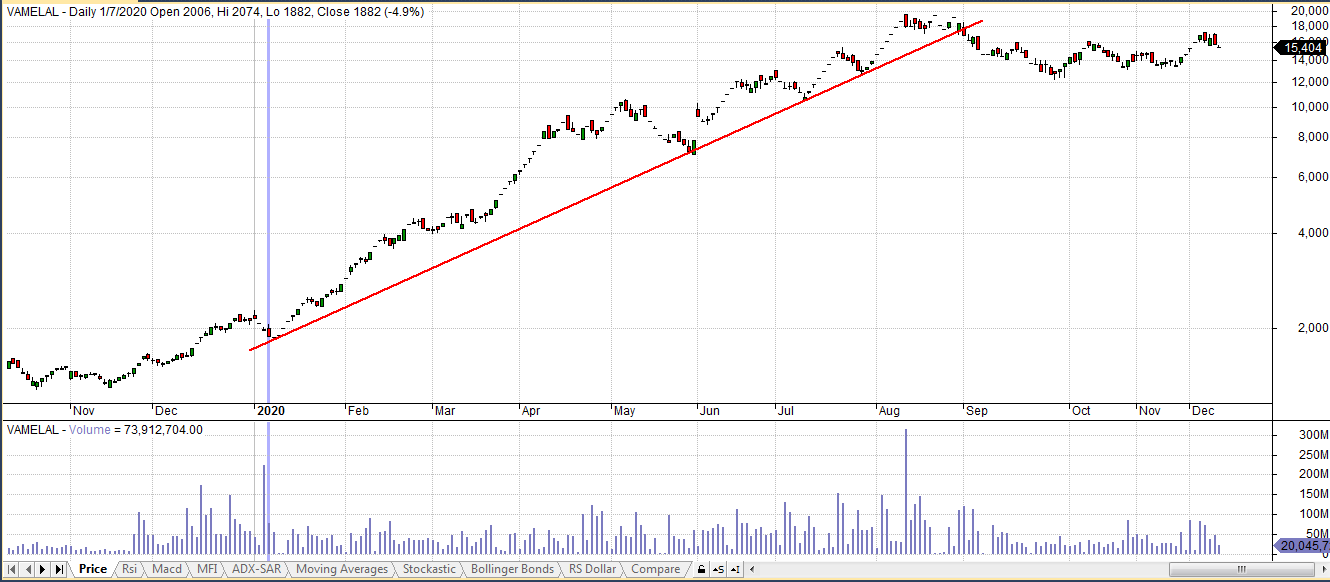Click the scrollbar left arrow button

(x=749, y=569)
